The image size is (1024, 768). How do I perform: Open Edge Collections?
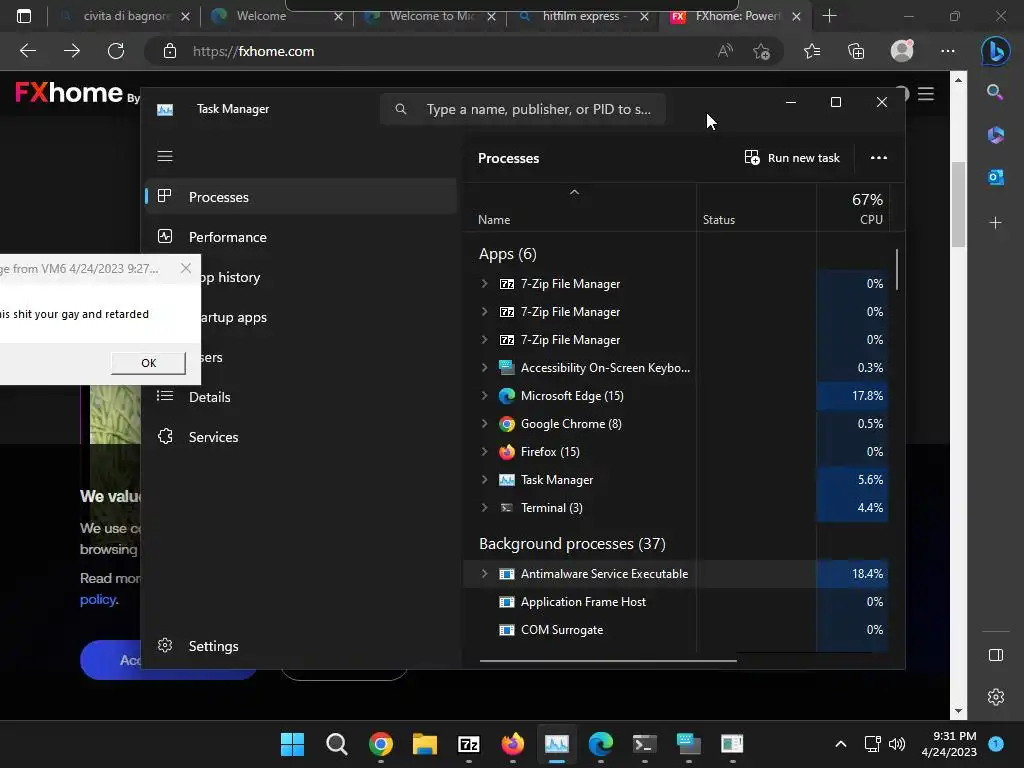click(856, 51)
